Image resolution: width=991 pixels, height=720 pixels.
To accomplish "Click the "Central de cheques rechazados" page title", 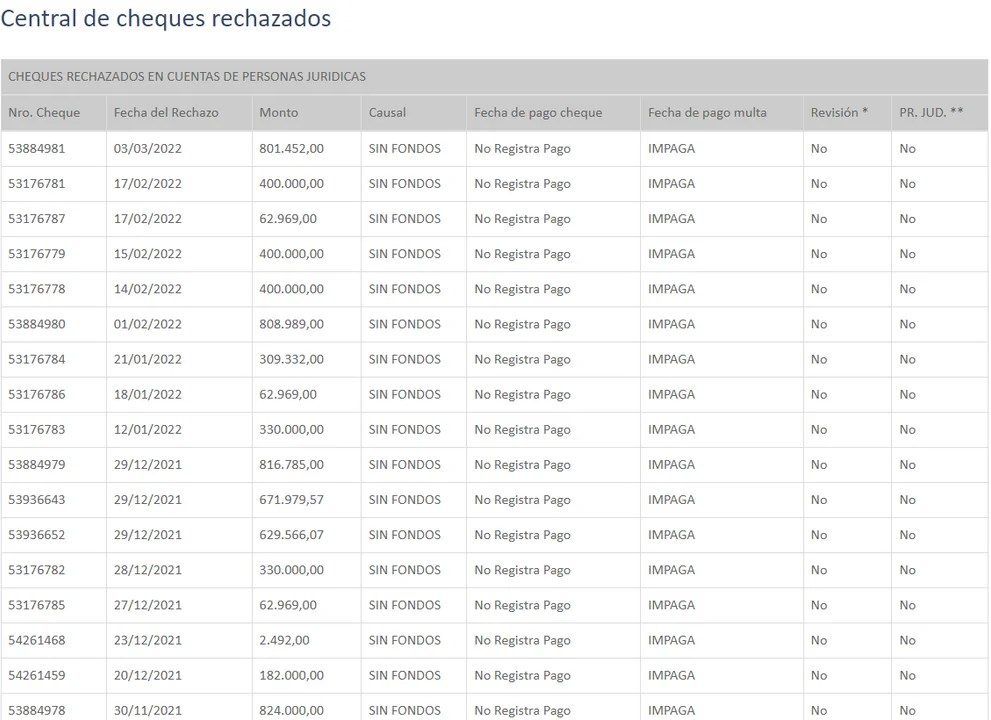I will [166, 19].
